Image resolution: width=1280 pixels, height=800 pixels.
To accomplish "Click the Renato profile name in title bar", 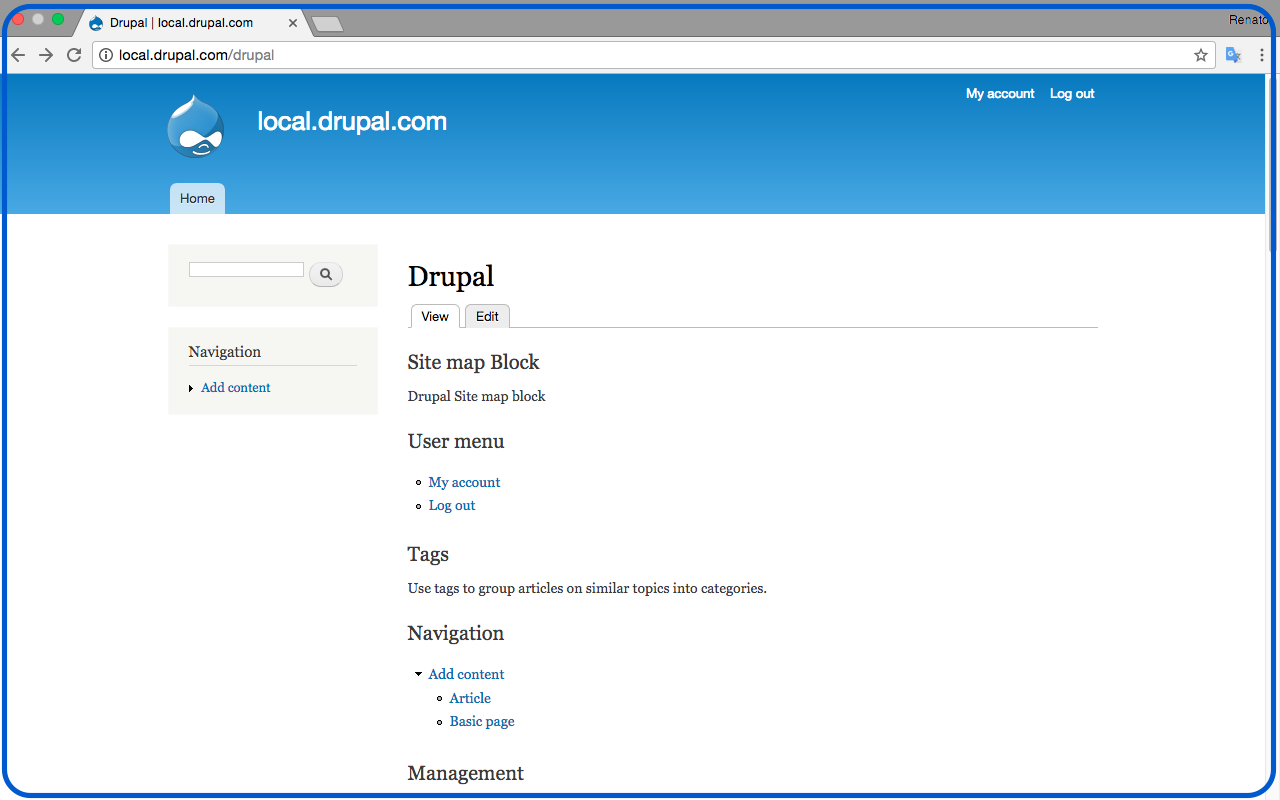I will [1248, 20].
